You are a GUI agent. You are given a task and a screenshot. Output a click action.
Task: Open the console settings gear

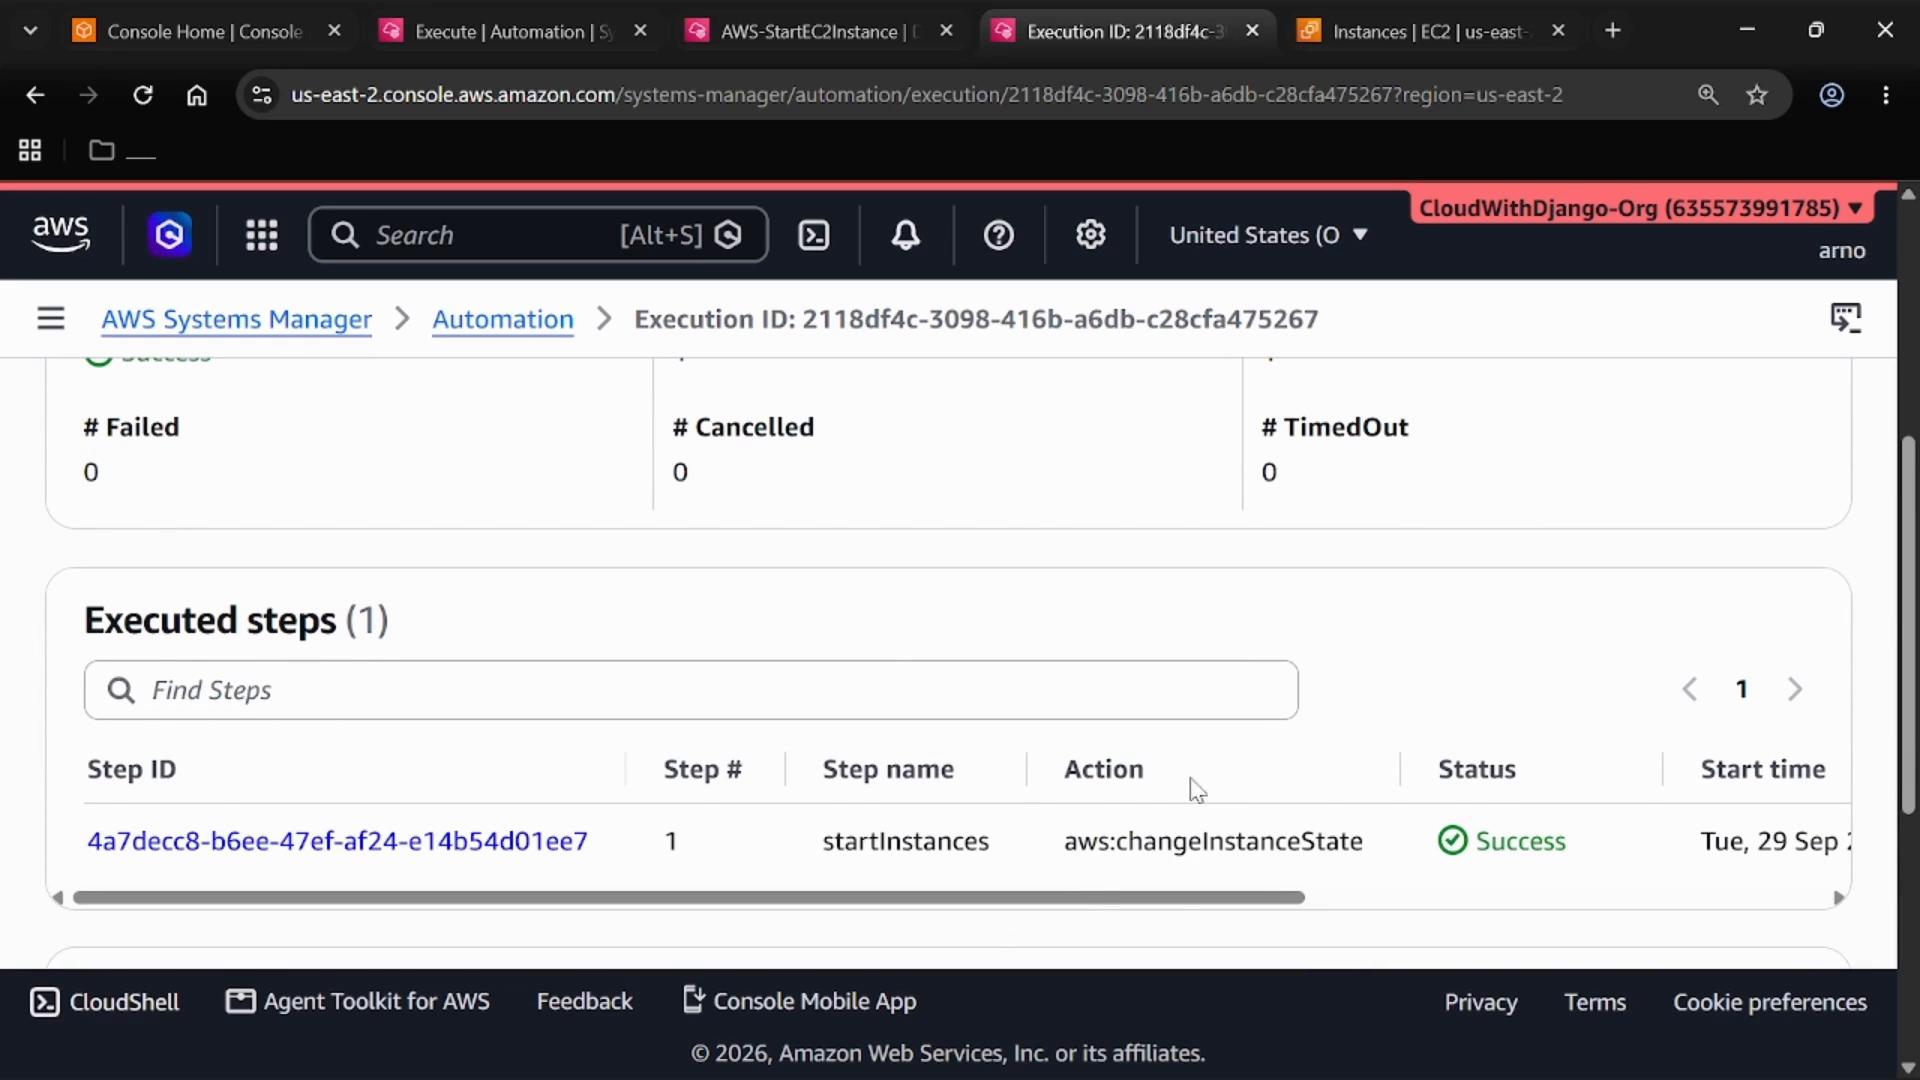(1091, 235)
